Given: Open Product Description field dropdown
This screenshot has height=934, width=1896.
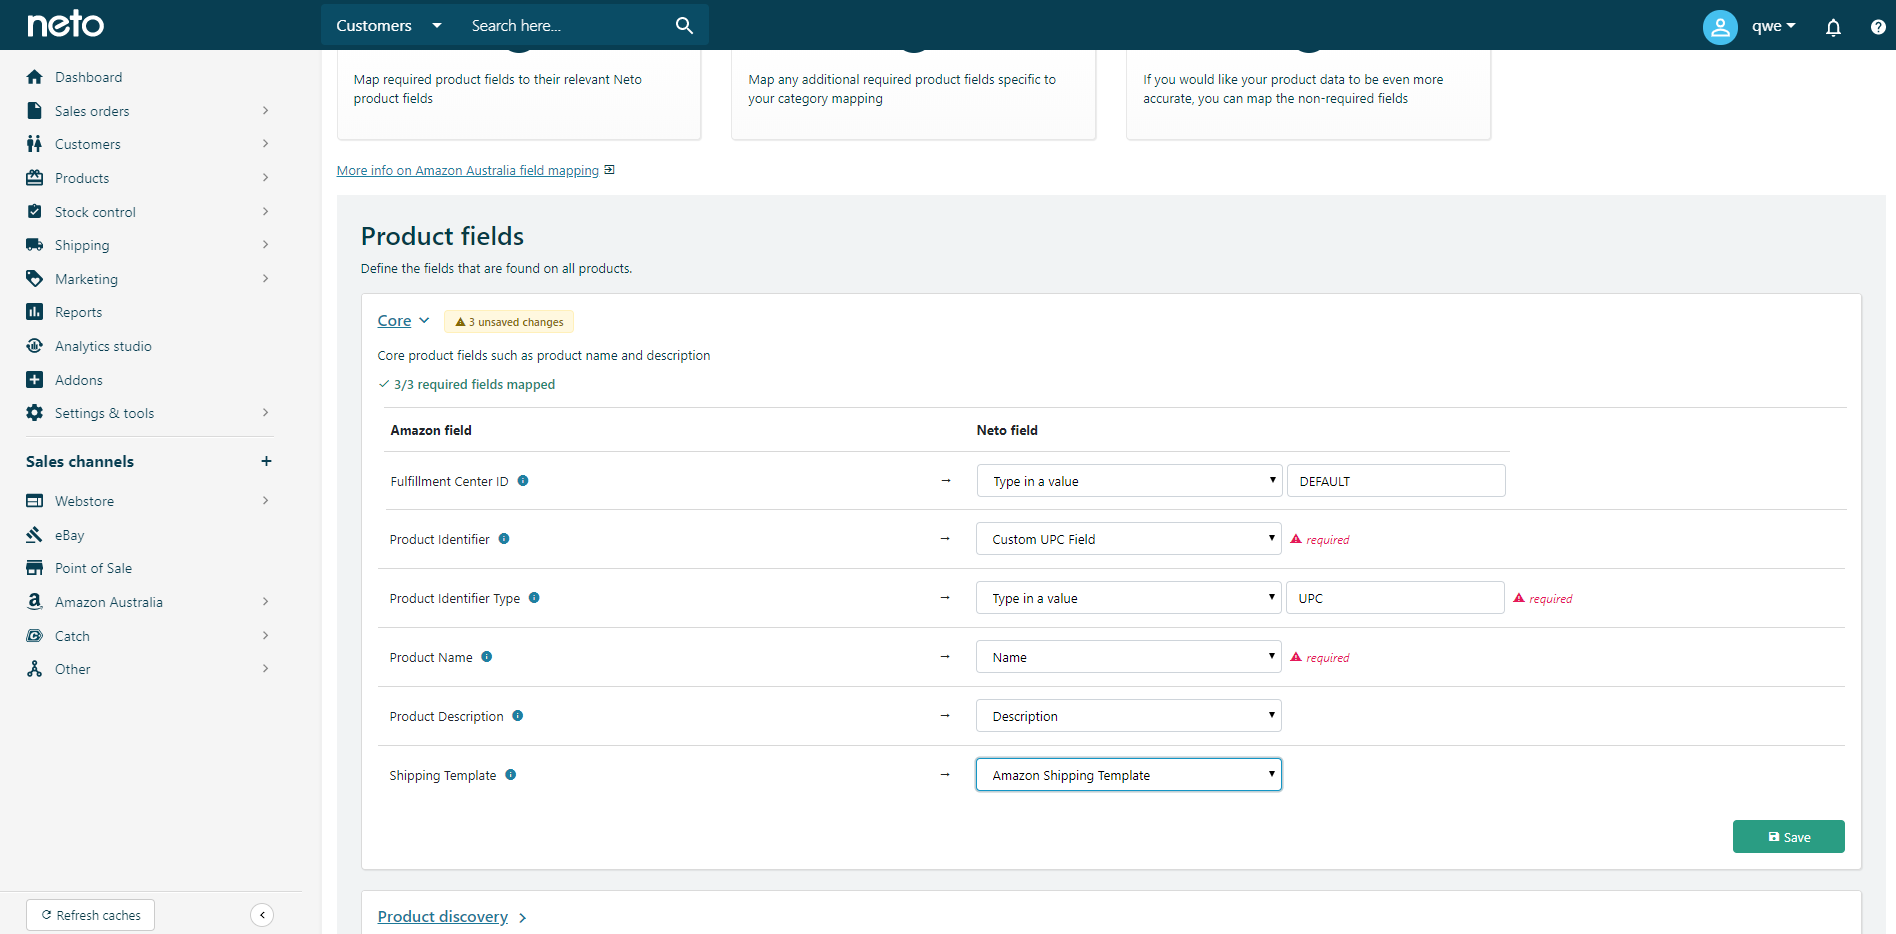Looking at the screenshot, I should [1129, 716].
